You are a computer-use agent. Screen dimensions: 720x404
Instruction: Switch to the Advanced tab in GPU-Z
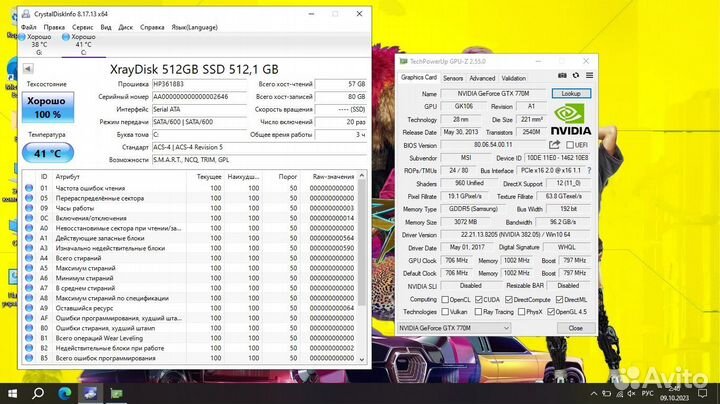coord(482,78)
